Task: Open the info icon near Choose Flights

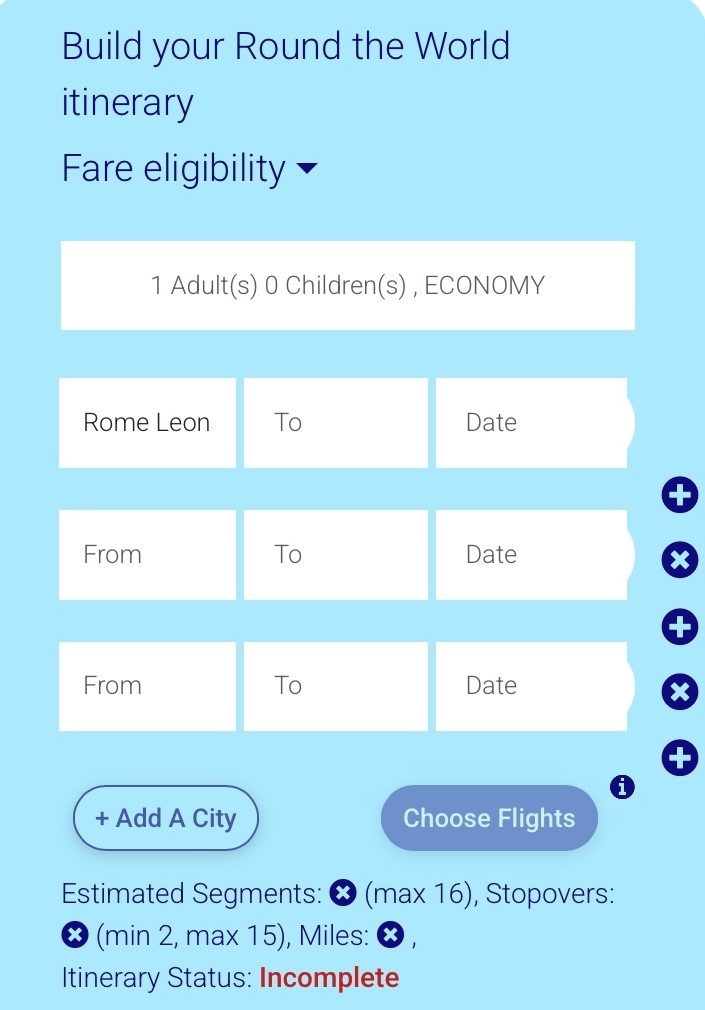Action: pos(622,788)
